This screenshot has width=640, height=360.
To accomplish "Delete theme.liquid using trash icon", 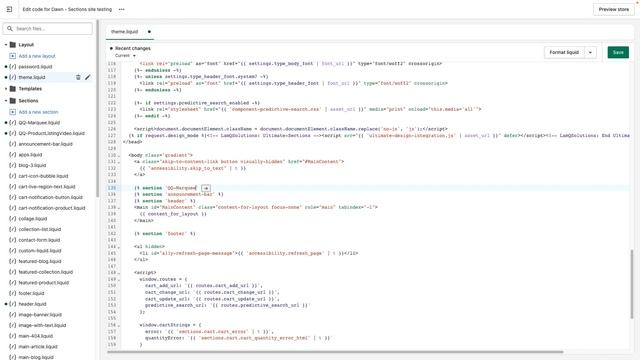I will (x=78, y=77).
